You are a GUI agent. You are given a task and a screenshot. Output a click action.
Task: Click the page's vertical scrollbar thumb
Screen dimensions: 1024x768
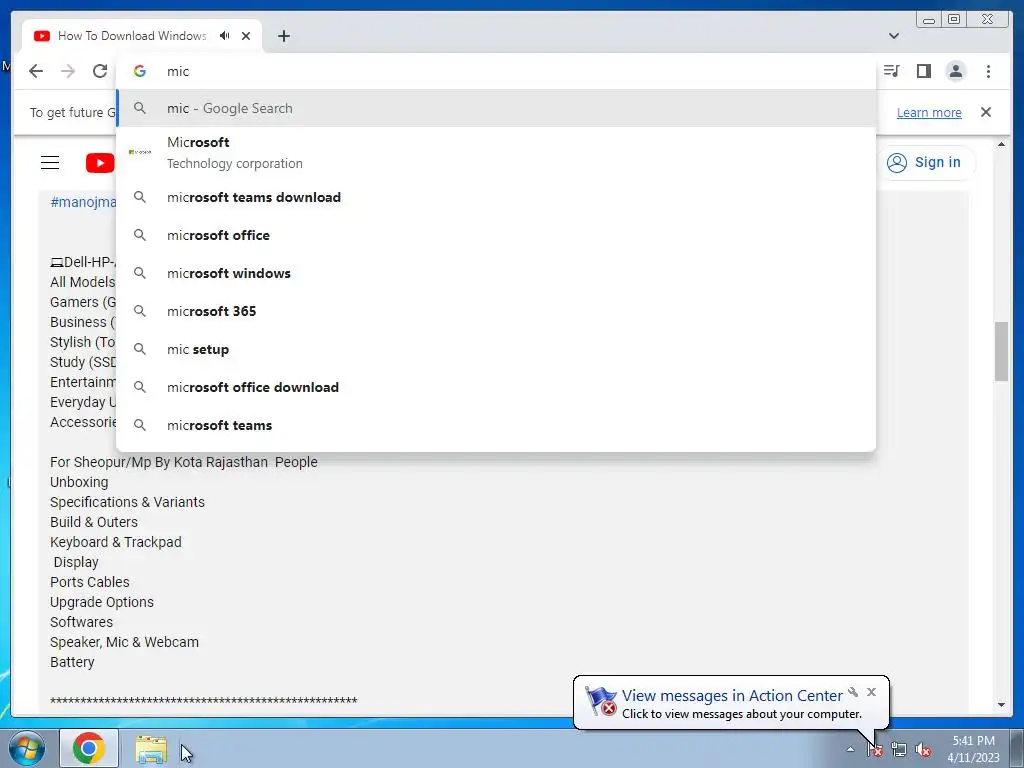1001,351
